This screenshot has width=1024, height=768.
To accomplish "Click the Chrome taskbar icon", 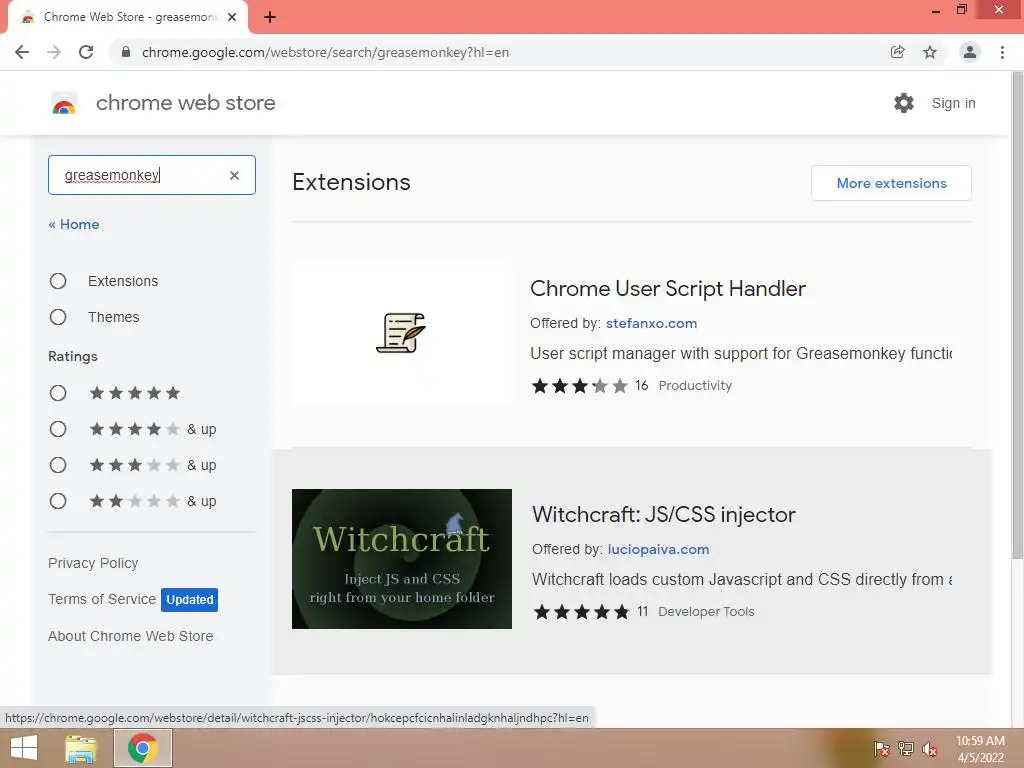I will [x=143, y=748].
